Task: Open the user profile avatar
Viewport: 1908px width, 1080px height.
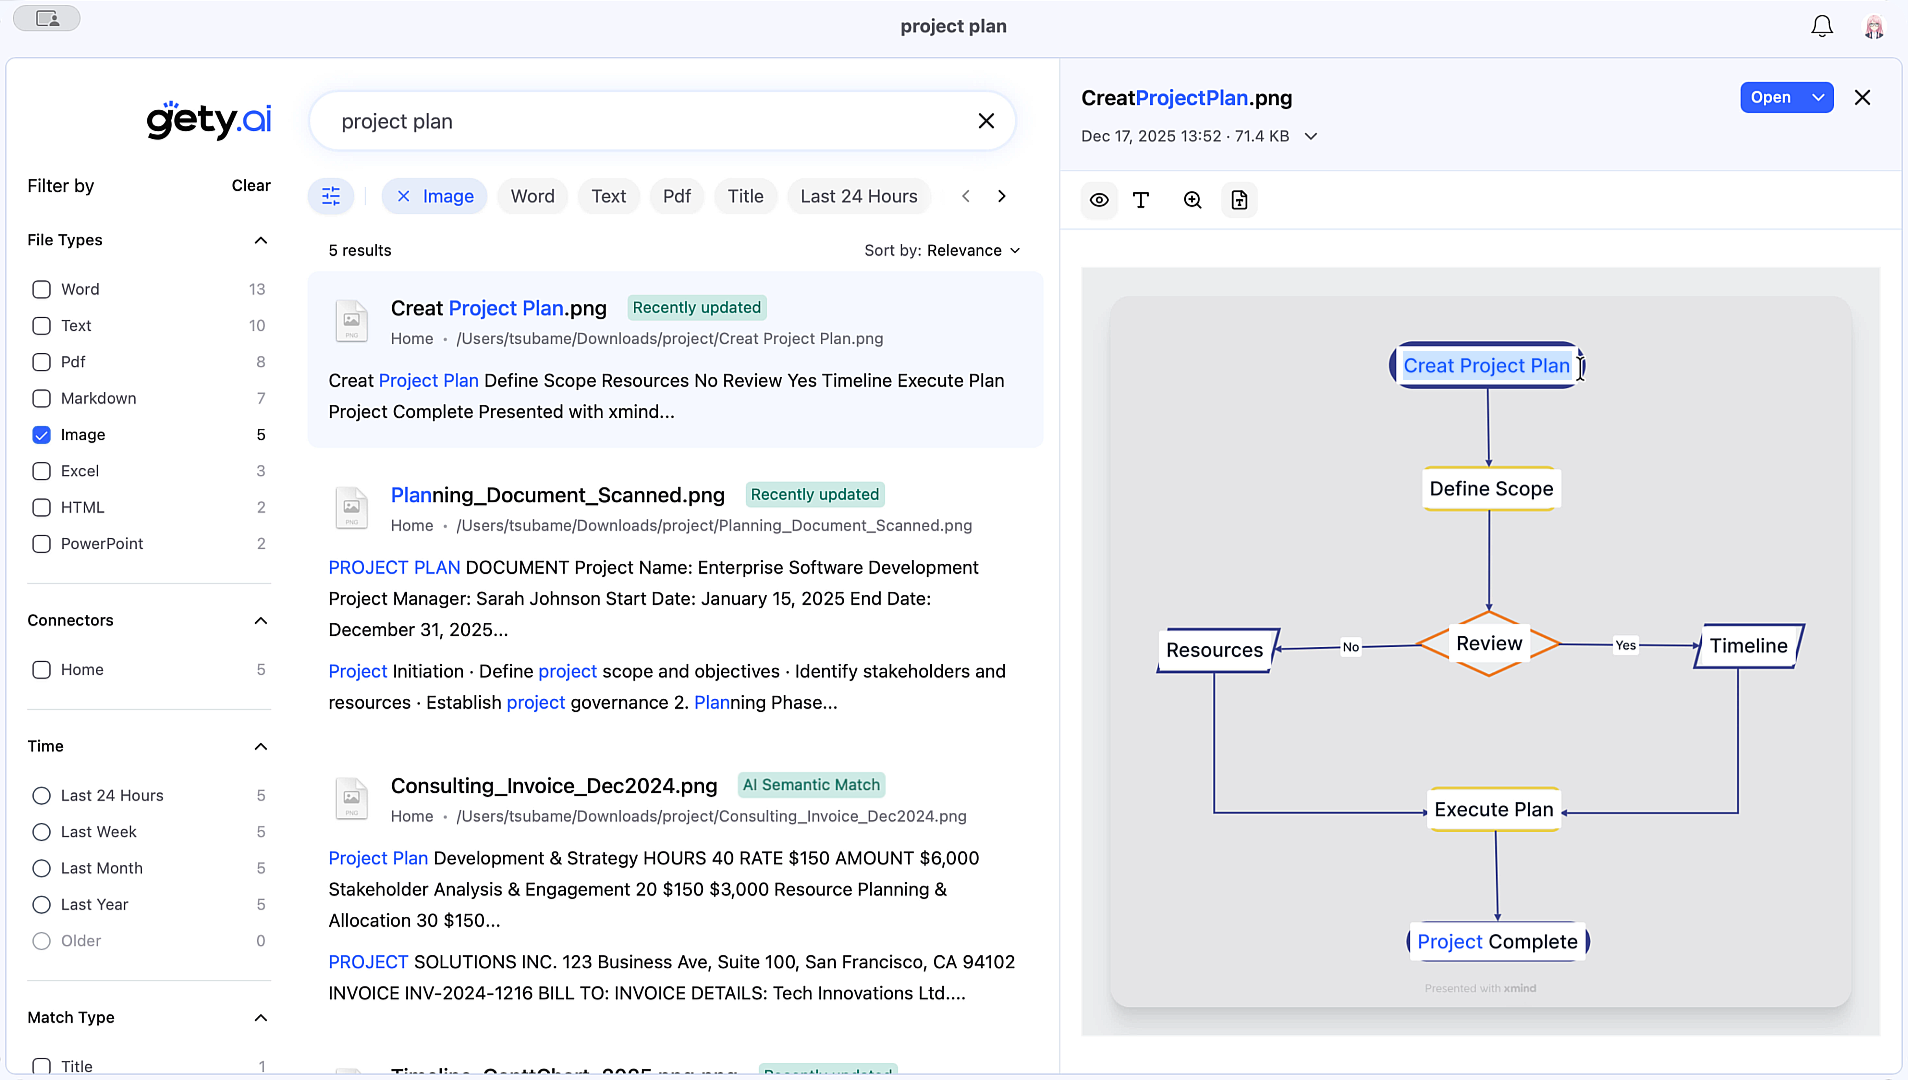Action: pos(1873,27)
